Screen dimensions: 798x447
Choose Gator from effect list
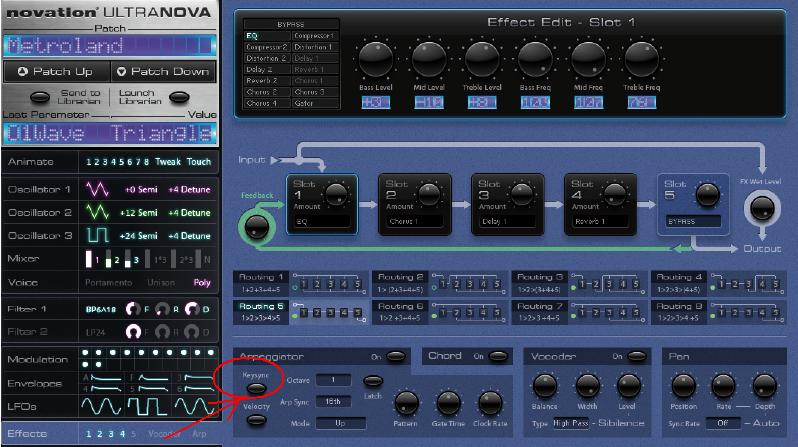point(315,103)
